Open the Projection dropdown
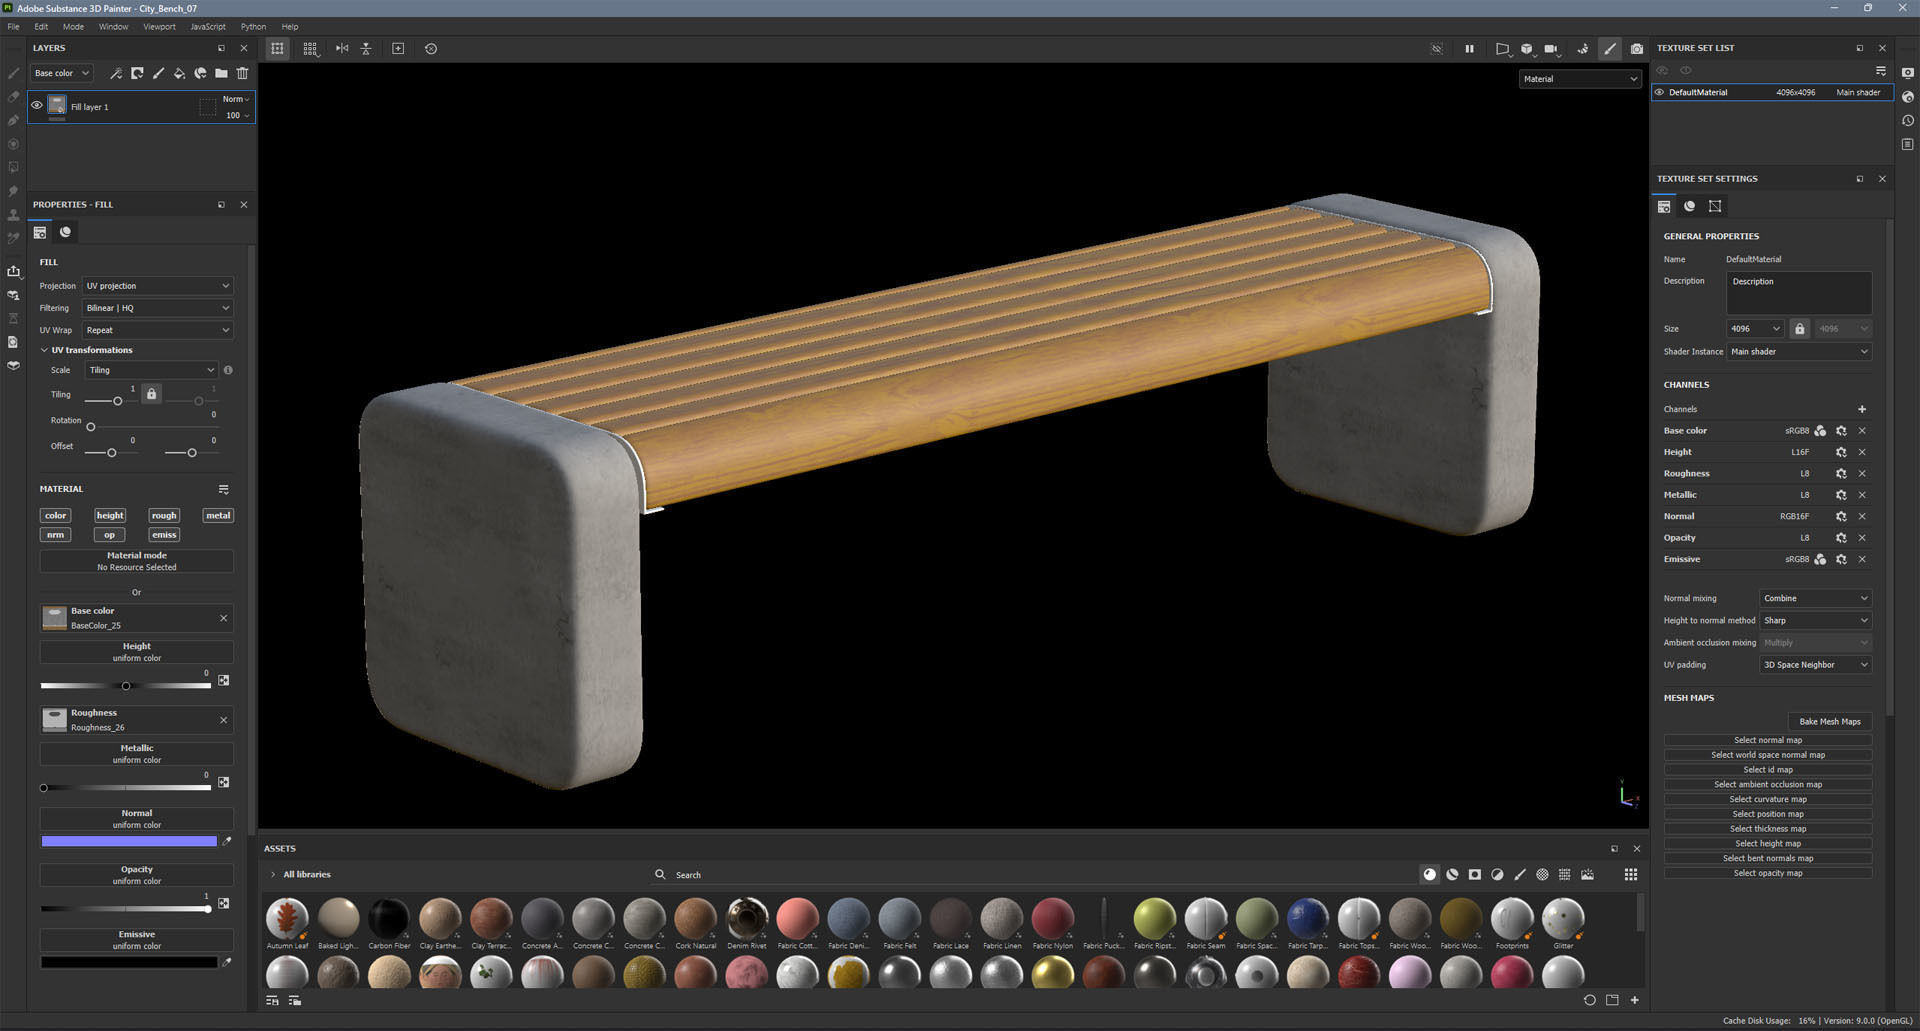 [x=158, y=286]
